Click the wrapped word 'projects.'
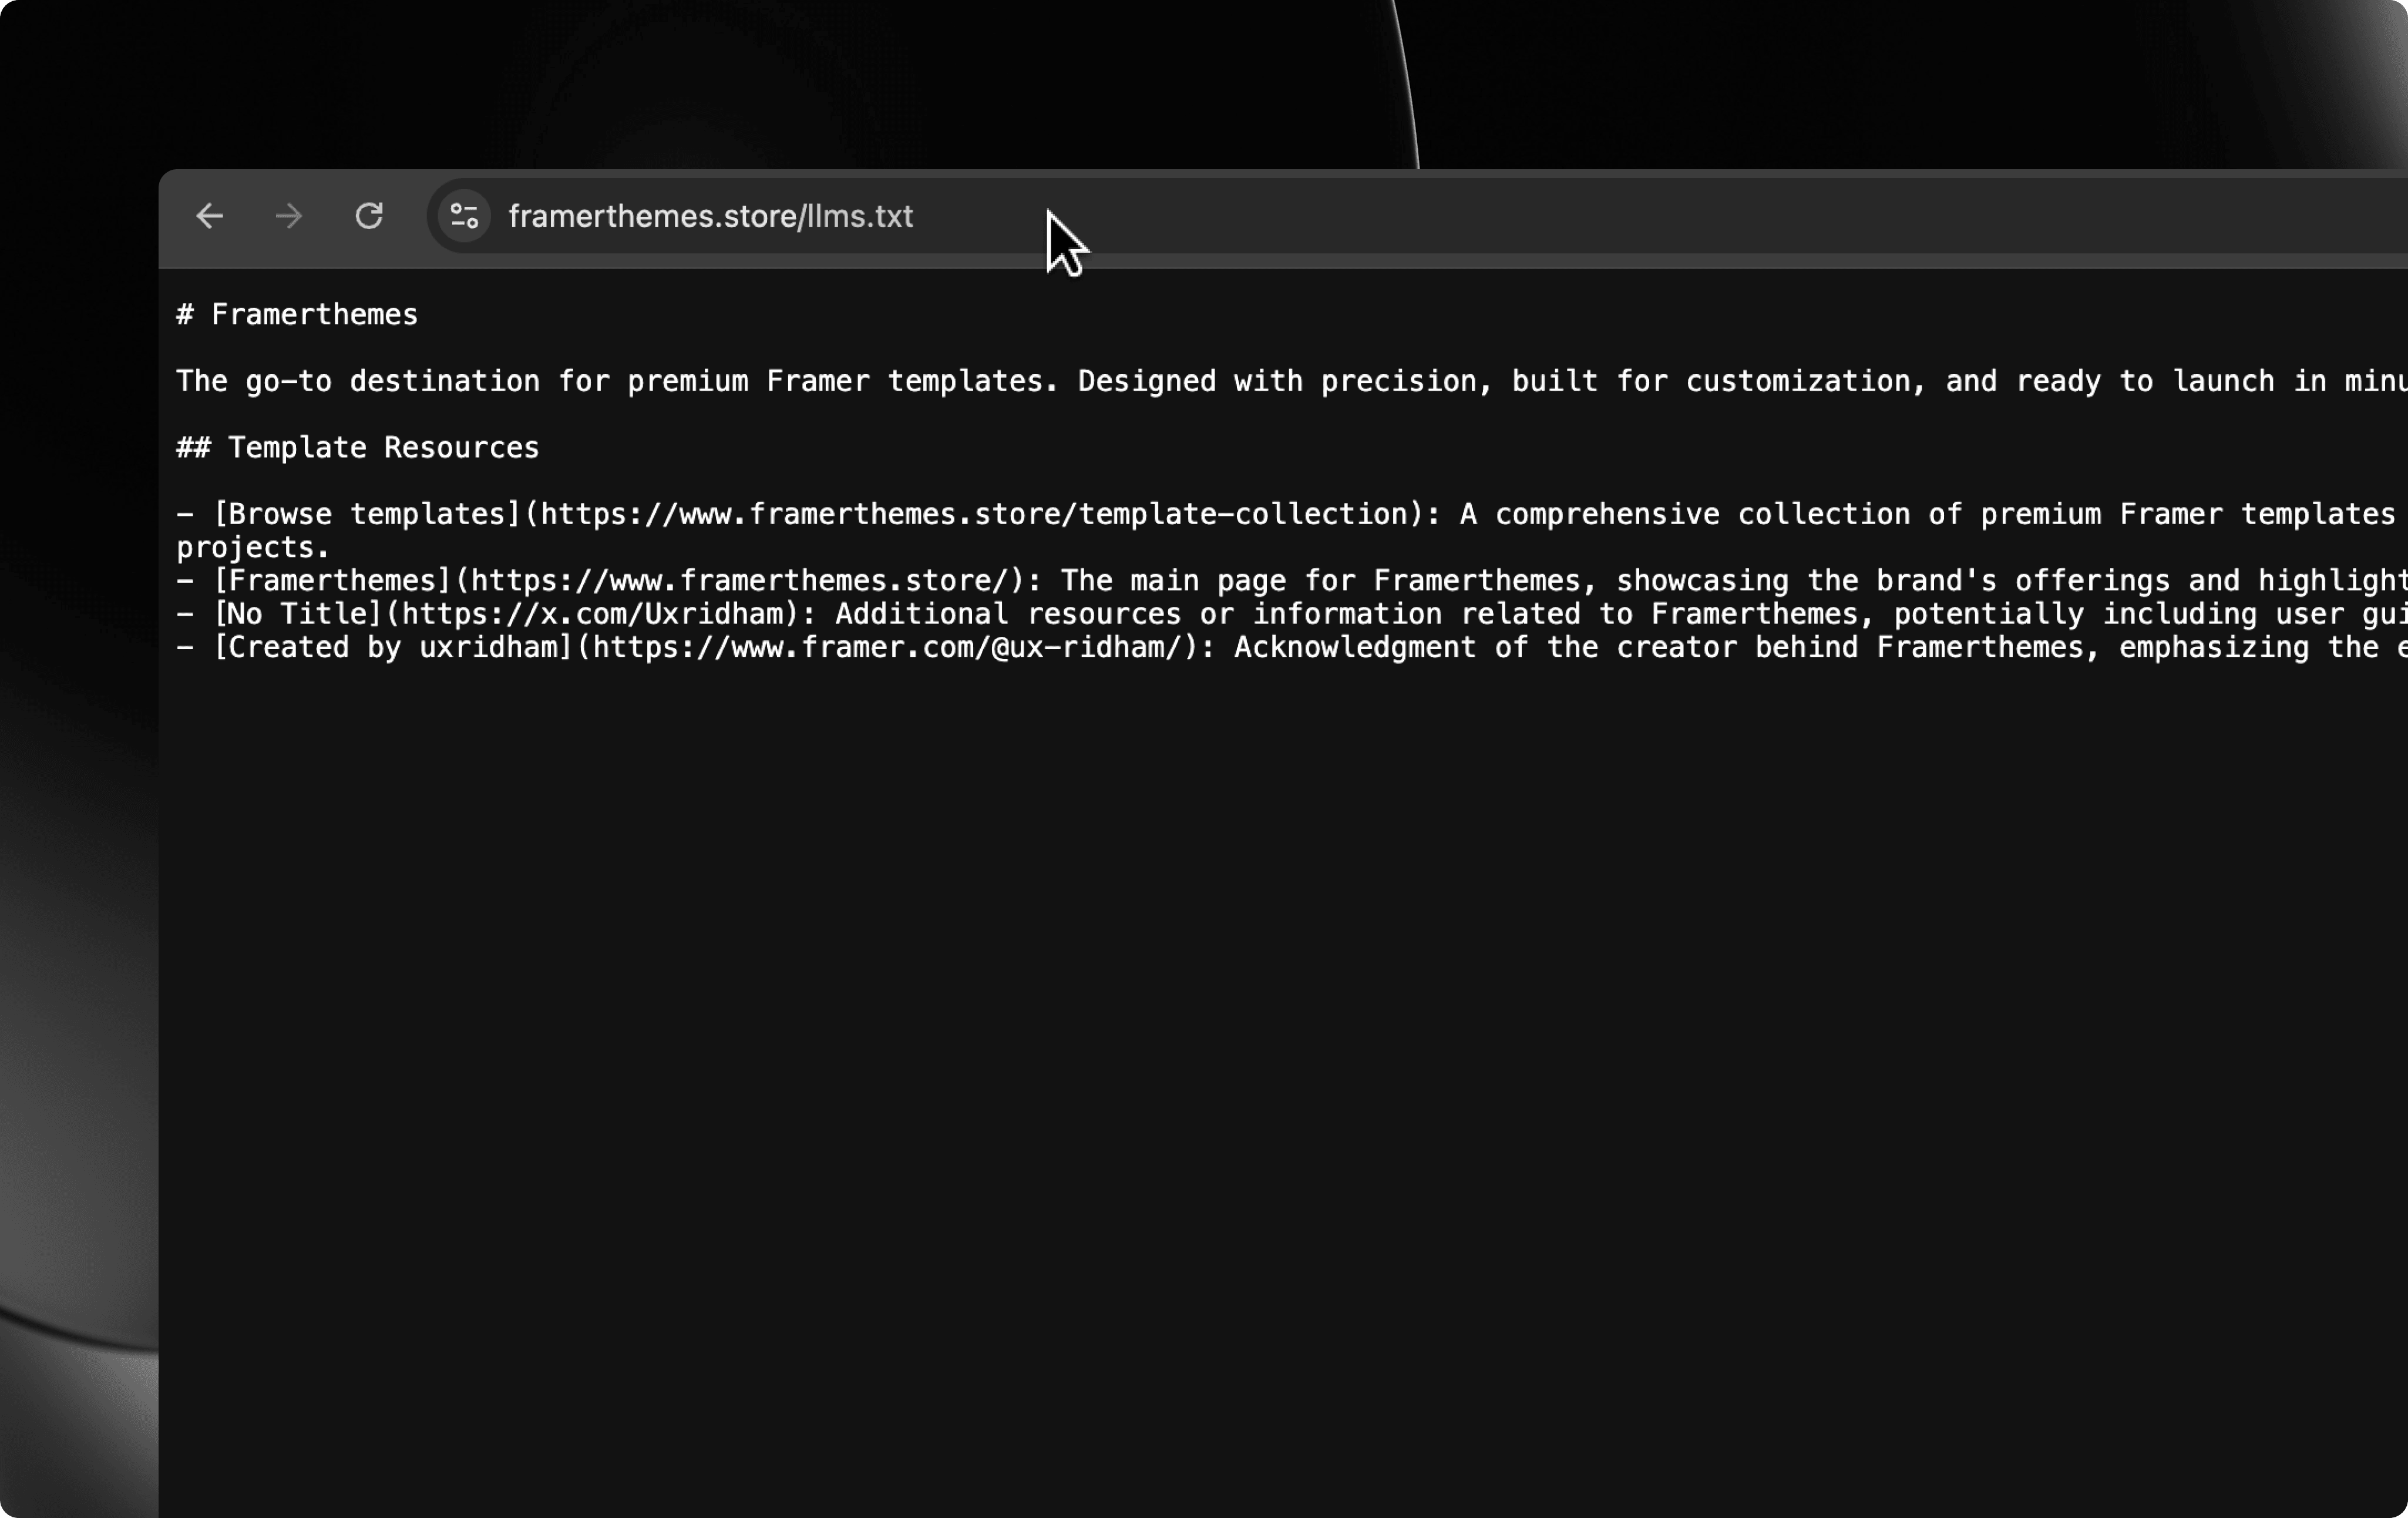This screenshot has width=2408, height=1518. 253,548
